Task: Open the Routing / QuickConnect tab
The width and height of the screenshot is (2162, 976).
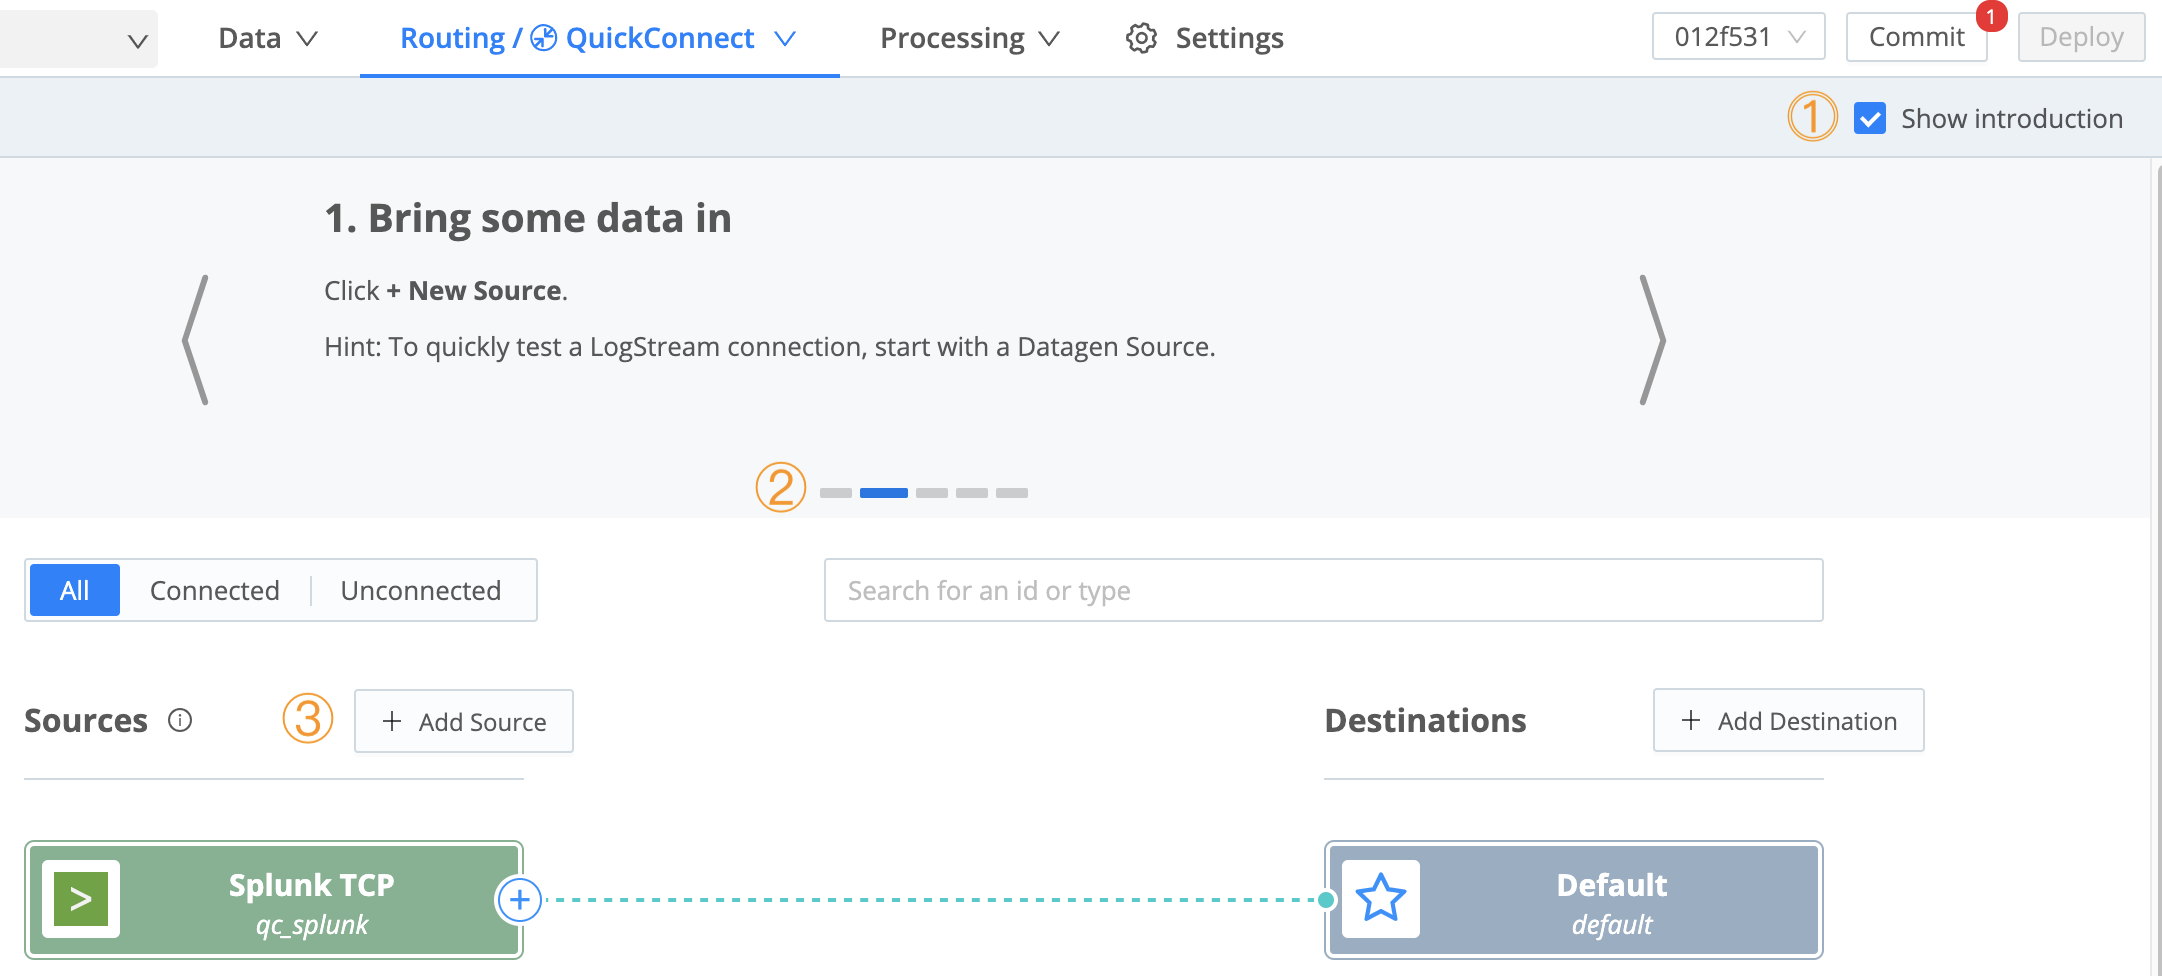Action: coord(598,38)
